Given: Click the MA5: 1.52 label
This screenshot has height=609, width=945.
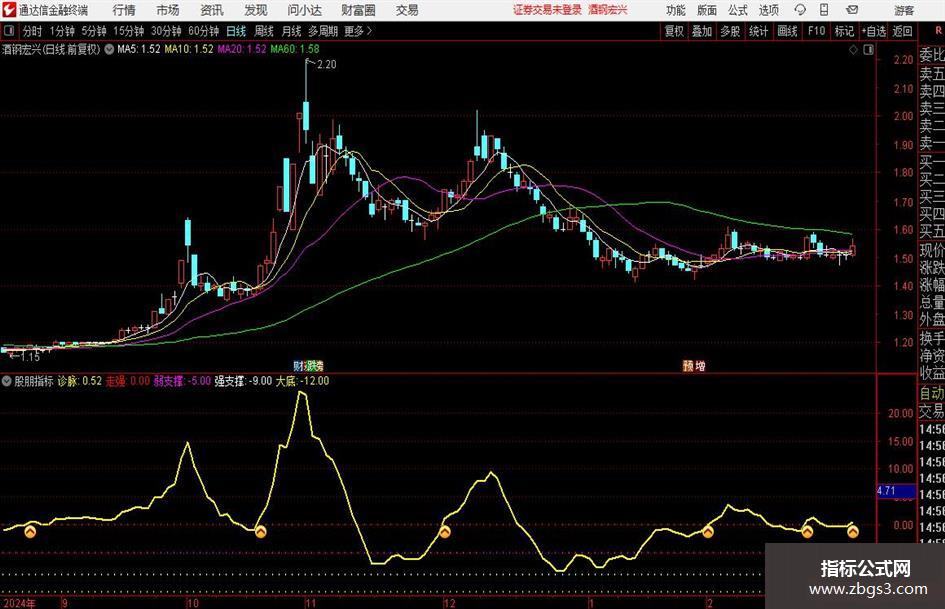Looking at the screenshot, I should [139, 49].
